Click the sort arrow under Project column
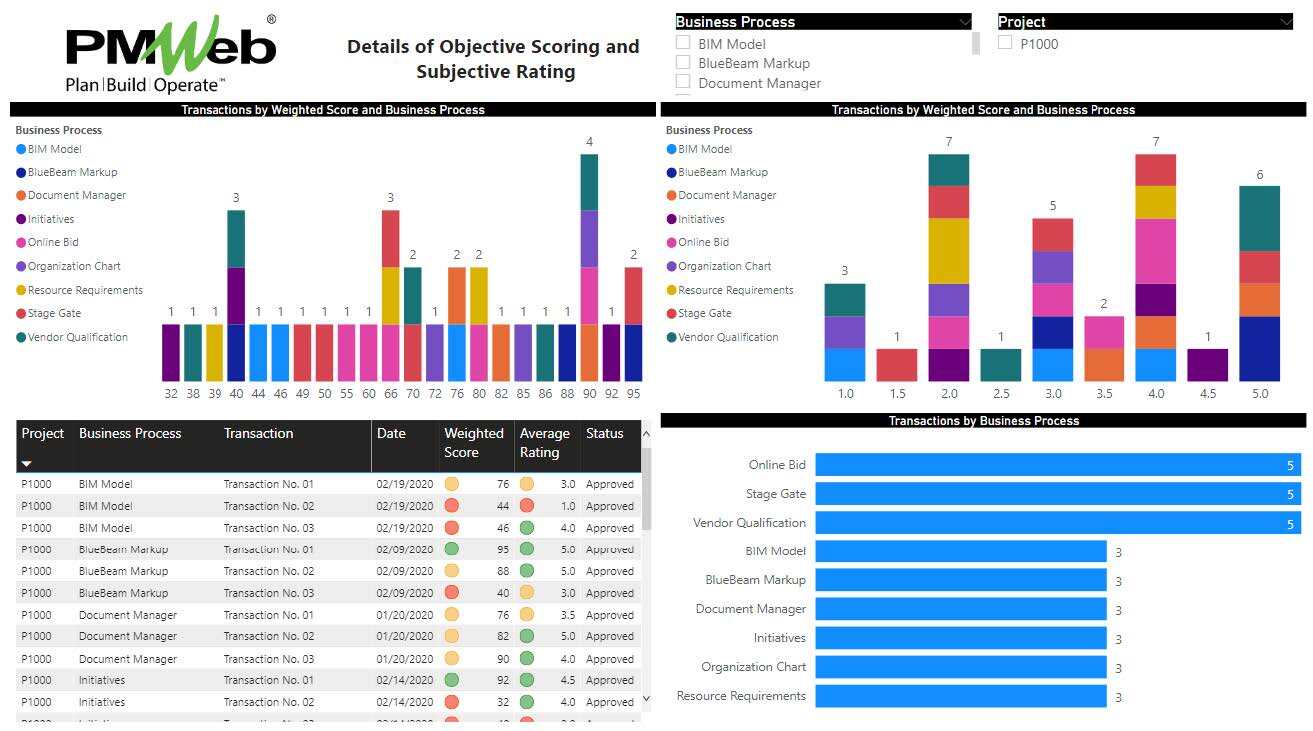Viewport: 1313px width, 731px height. click(x=27, y=464)
